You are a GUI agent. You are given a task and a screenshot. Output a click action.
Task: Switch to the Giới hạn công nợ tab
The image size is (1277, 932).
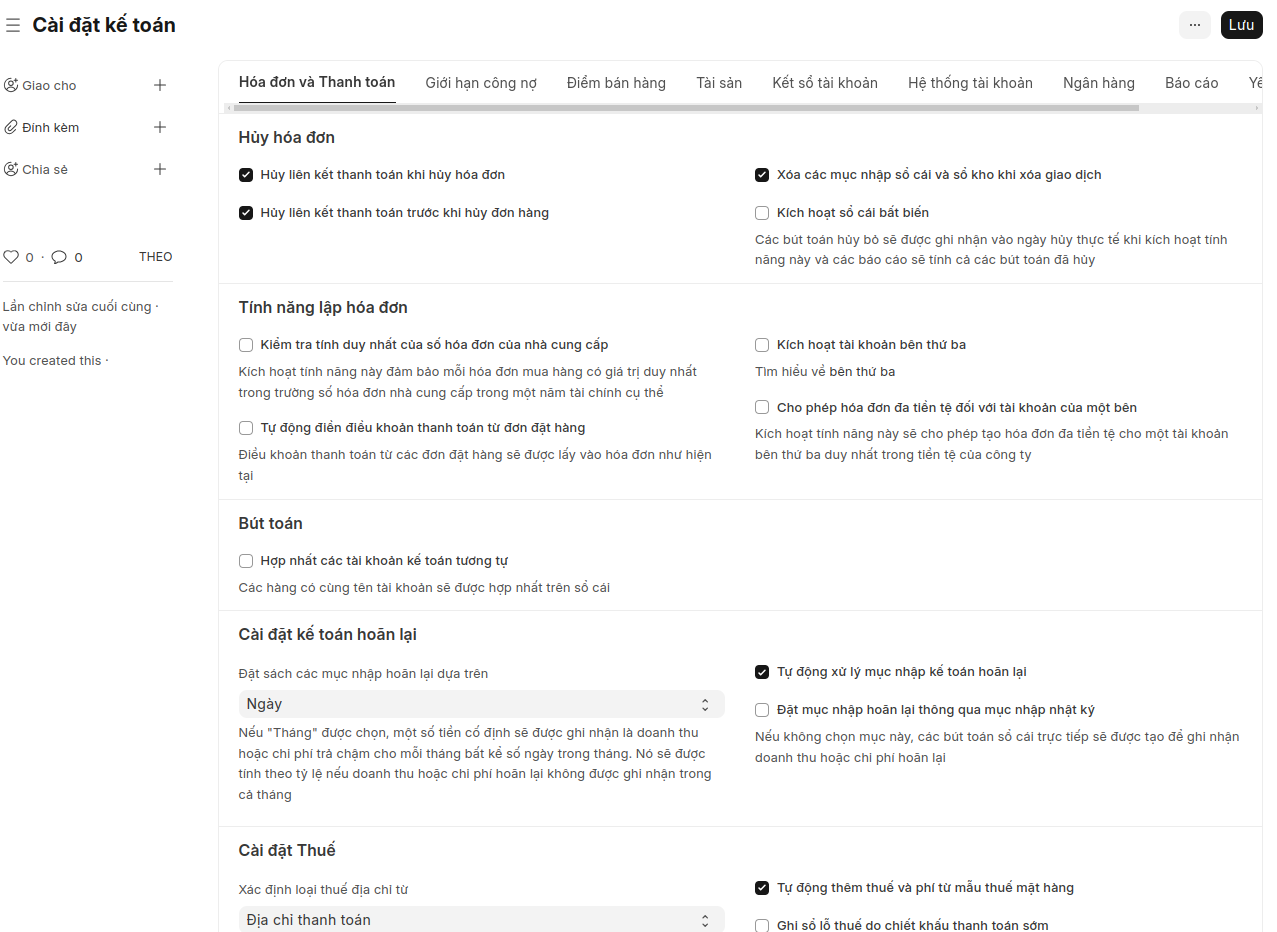point(481,83)
